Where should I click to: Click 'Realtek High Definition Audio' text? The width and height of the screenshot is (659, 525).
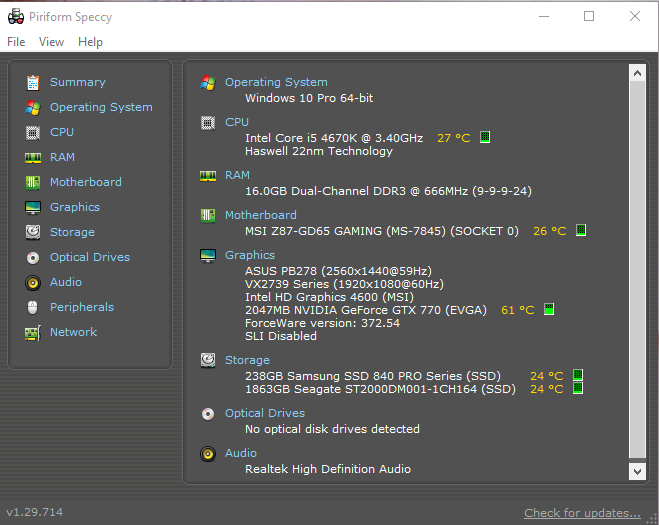coord(328,469)
